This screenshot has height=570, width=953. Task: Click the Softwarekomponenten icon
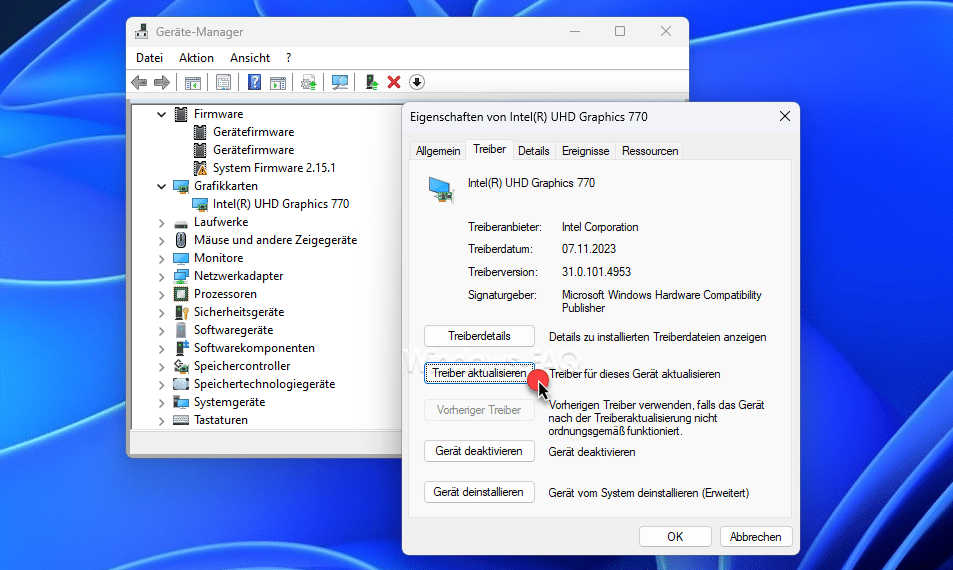tap(181, 348)
